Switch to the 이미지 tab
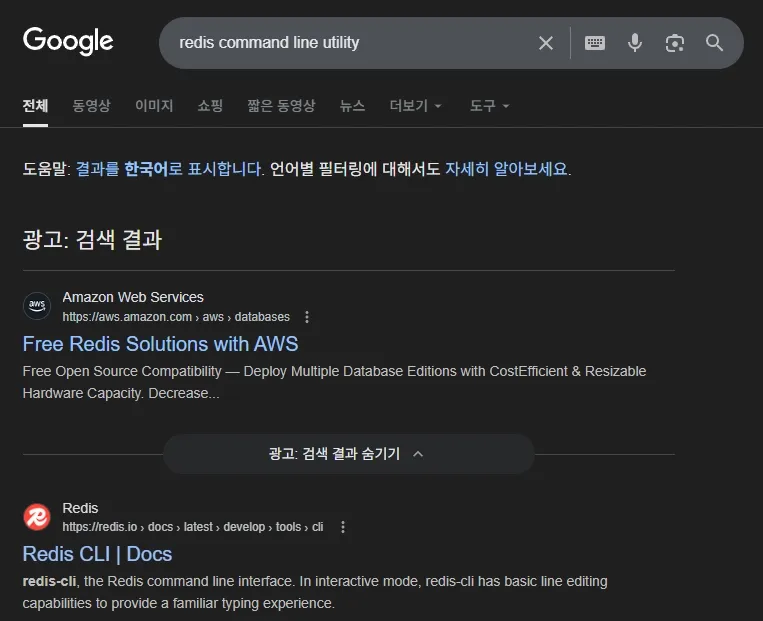The width and height of the screenshot is (763, 621). click(x=154, y=106)
